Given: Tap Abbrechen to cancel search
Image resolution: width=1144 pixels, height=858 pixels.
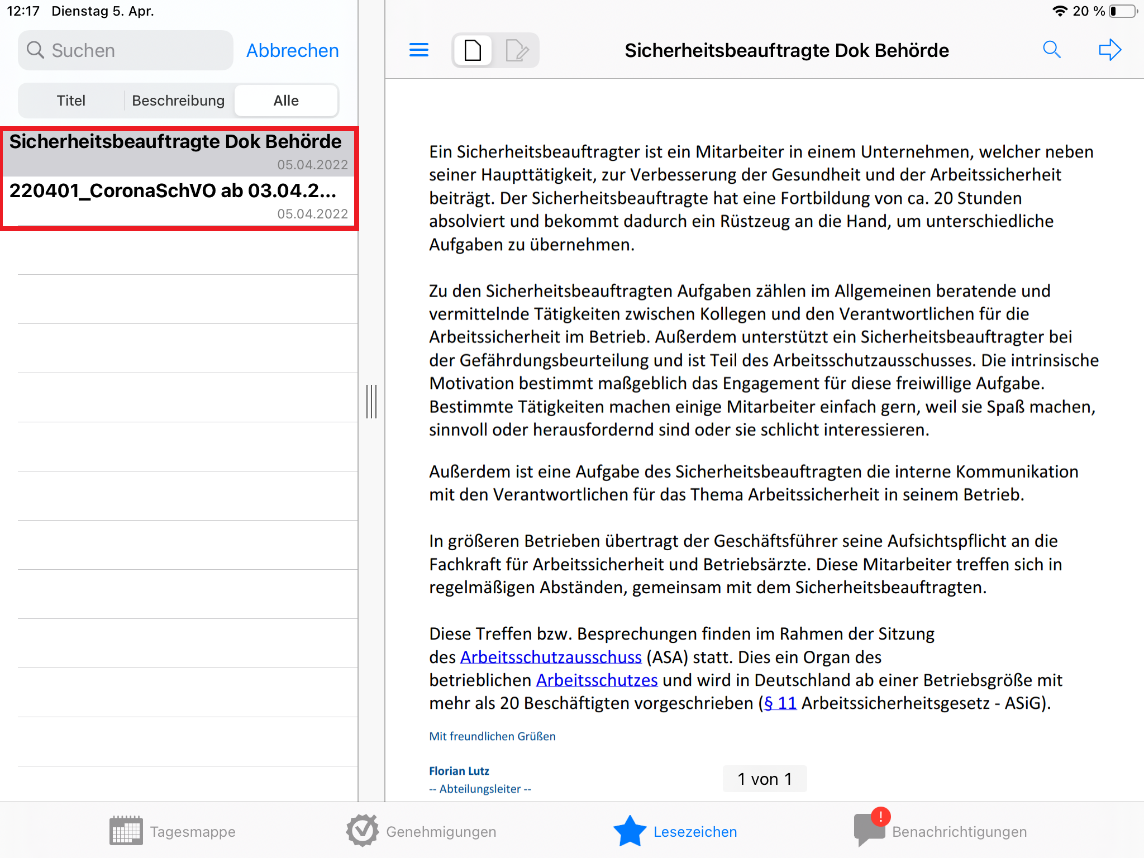Looking at the screenshot, I should [292, 50].
